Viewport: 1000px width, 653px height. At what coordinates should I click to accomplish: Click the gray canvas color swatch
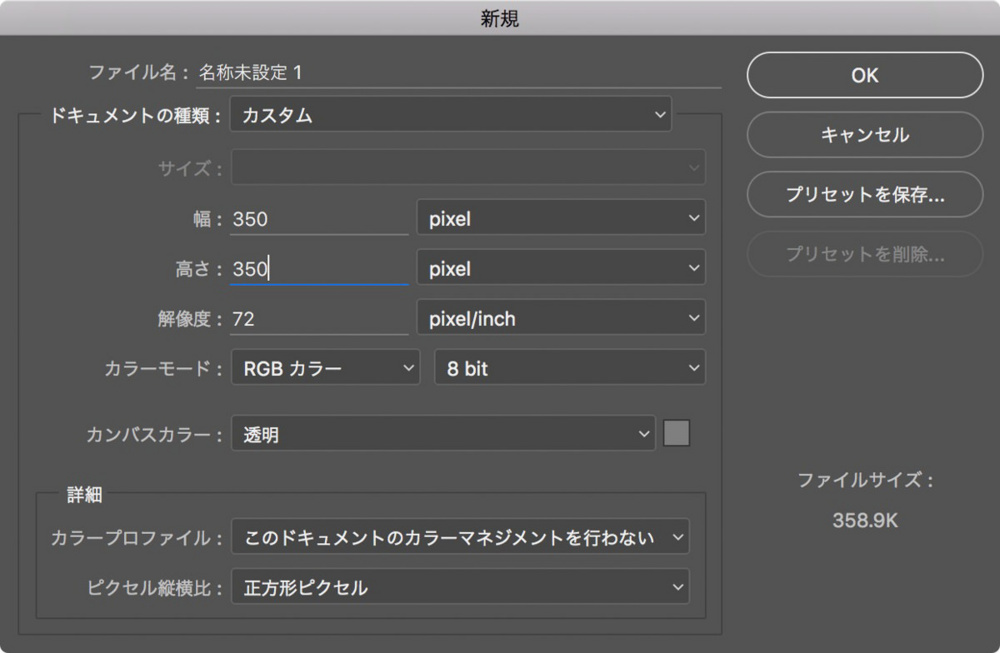click(x=677, y=433)
